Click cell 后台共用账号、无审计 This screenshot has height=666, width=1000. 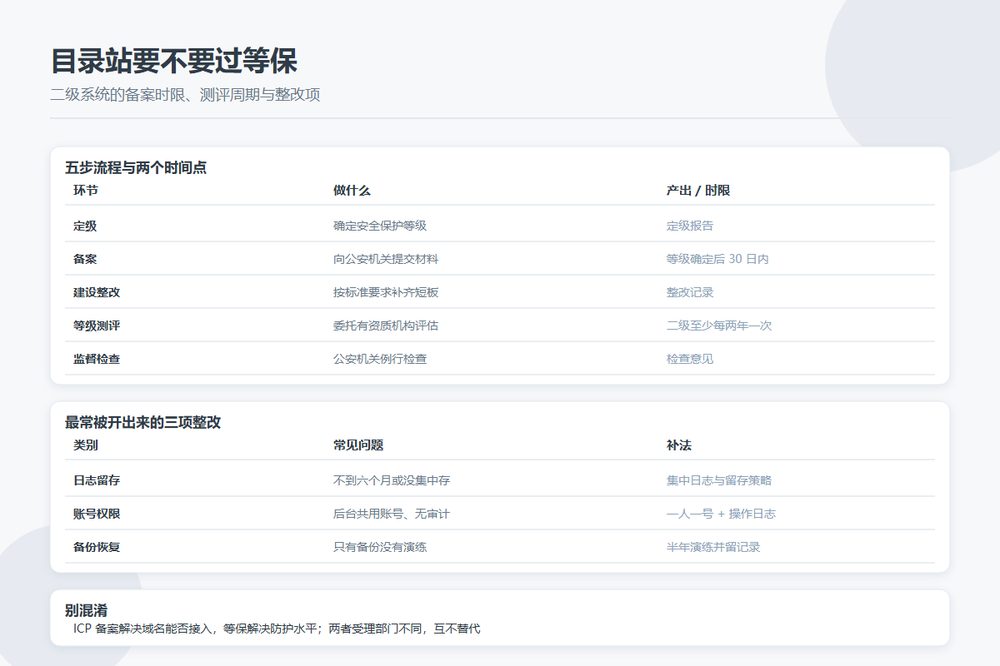(x=391, y=514)
